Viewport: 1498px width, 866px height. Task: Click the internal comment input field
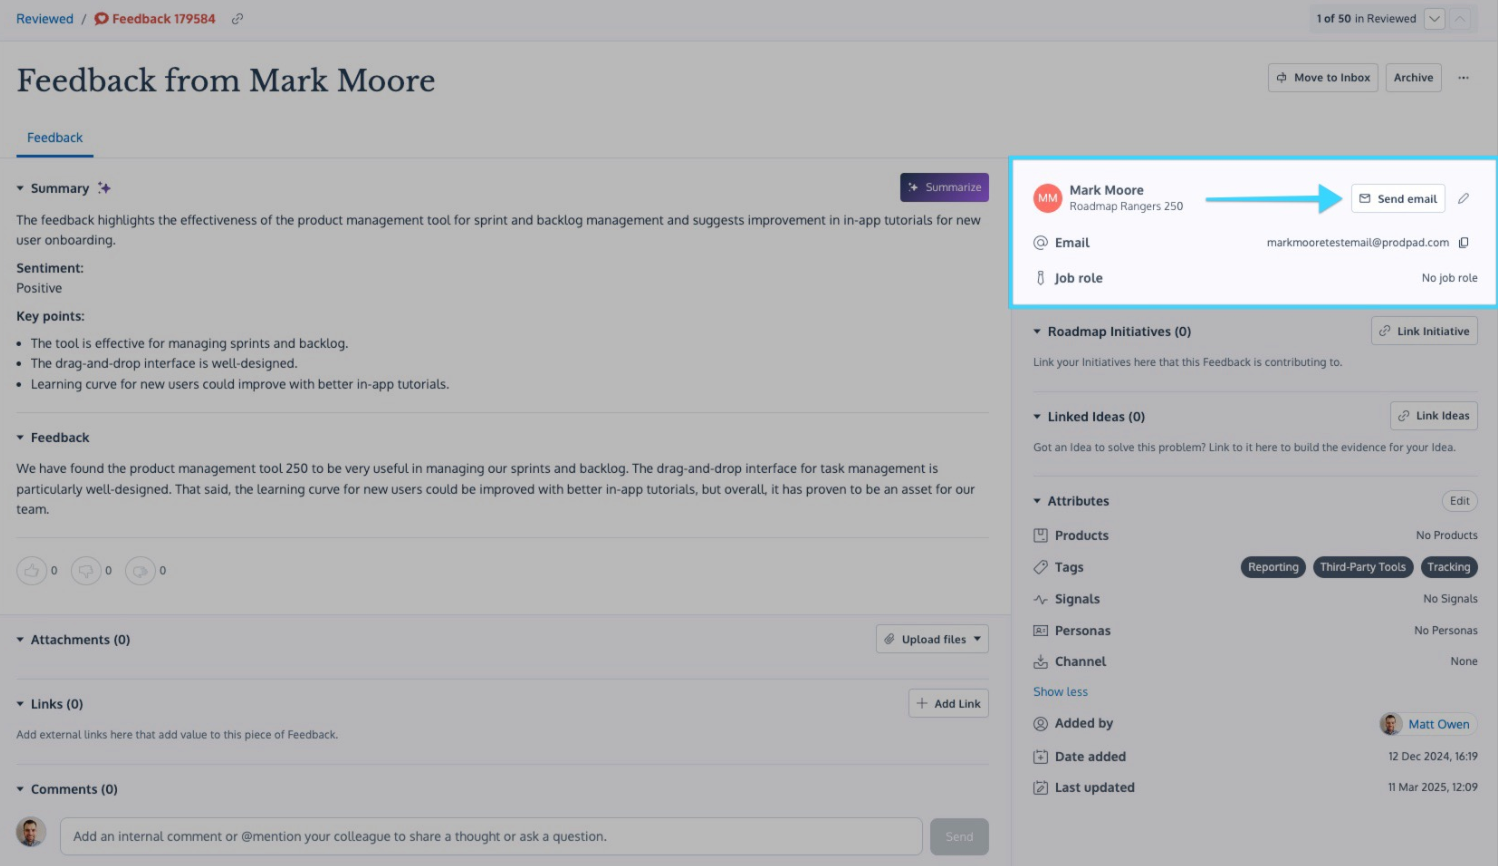[x=491, y=837]
